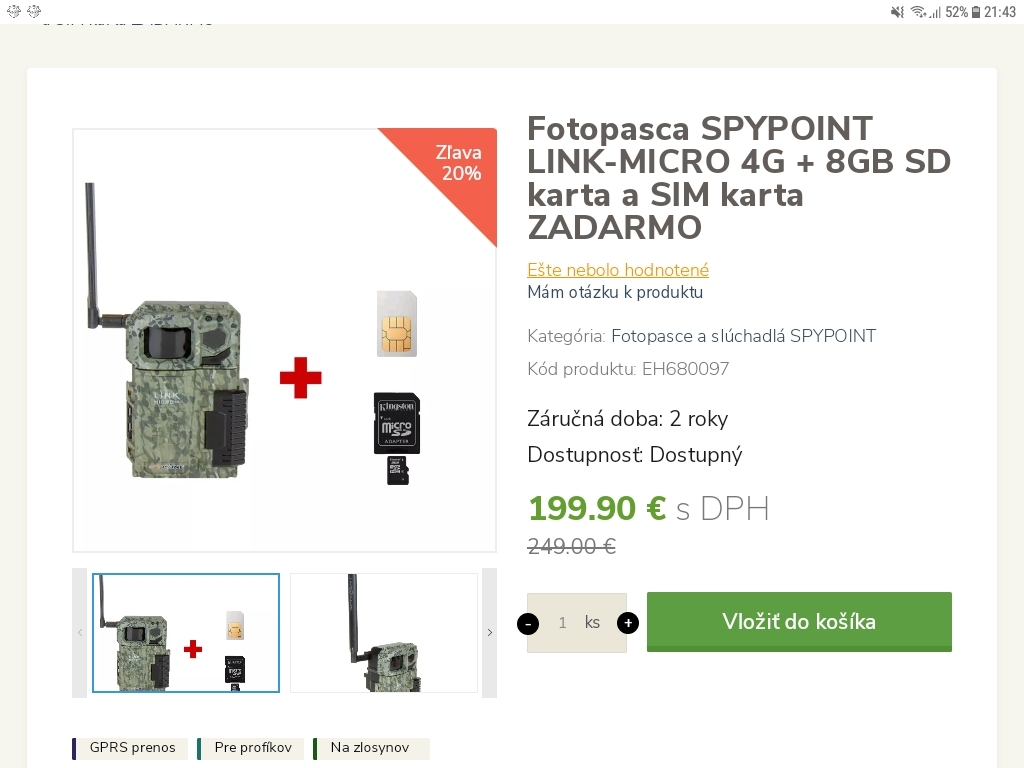
Task: Show previous thumbnails with left arrow
Action: 80,632
